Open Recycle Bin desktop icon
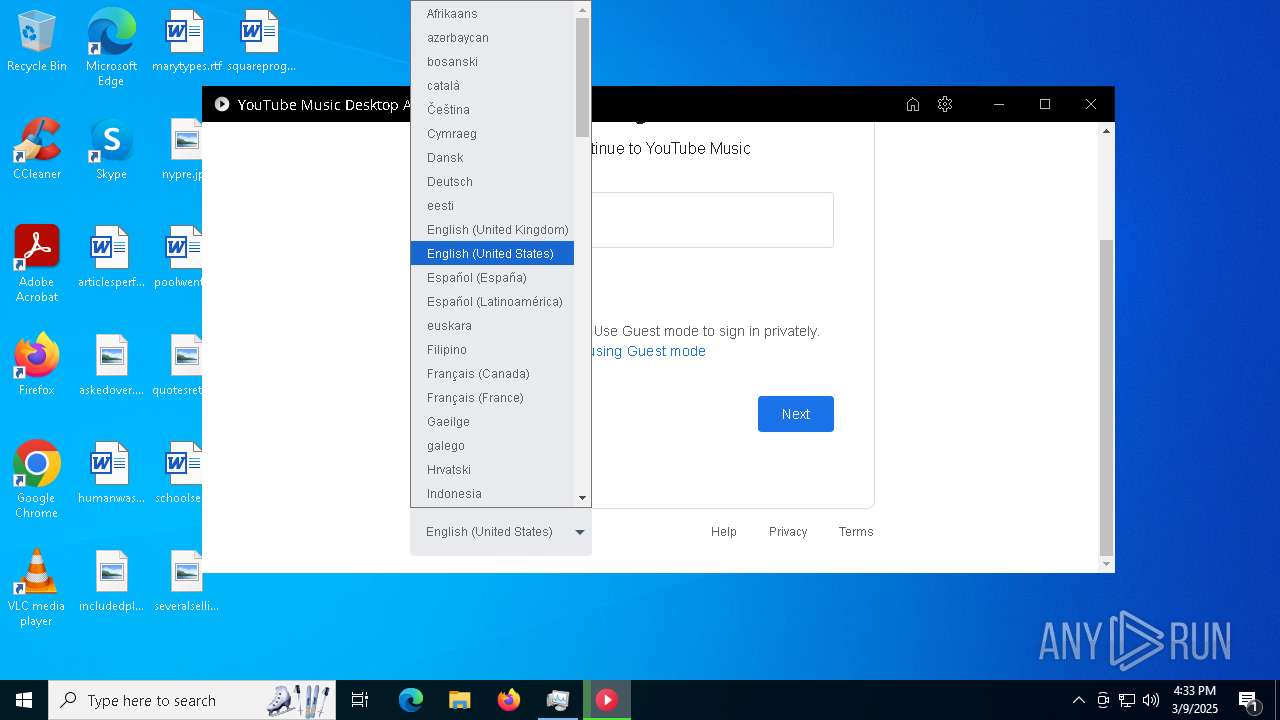This screenshot has height=720, width=1280. [x=37, y=42]
